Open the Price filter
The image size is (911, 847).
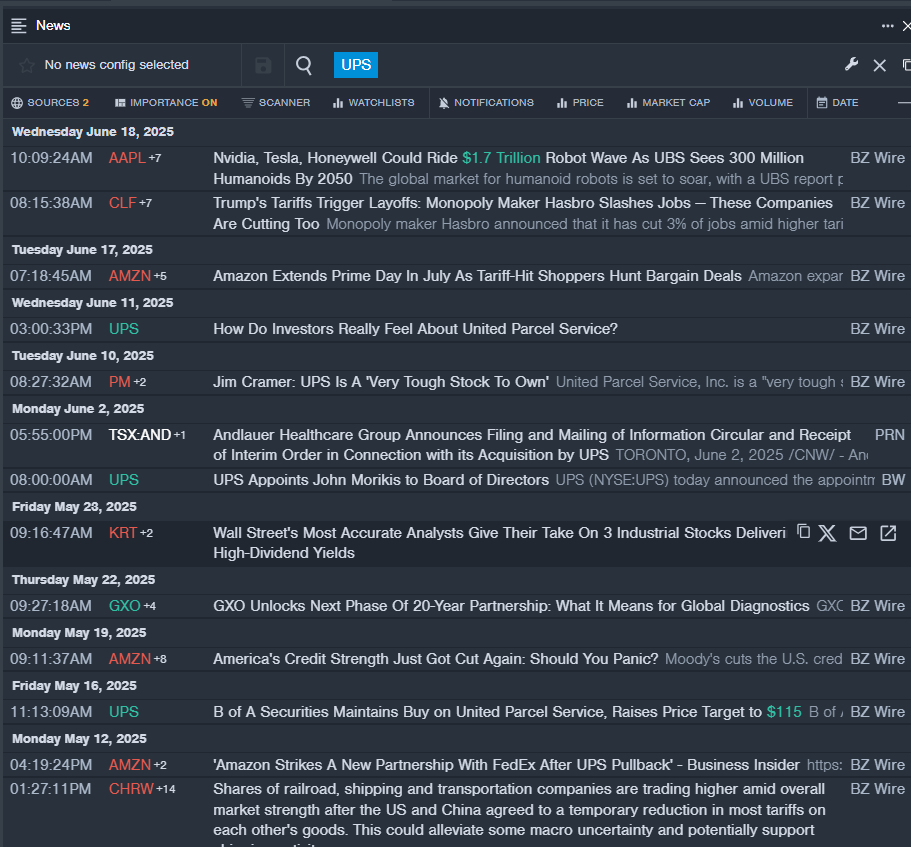pyautogui.click(x=580, y=103)
